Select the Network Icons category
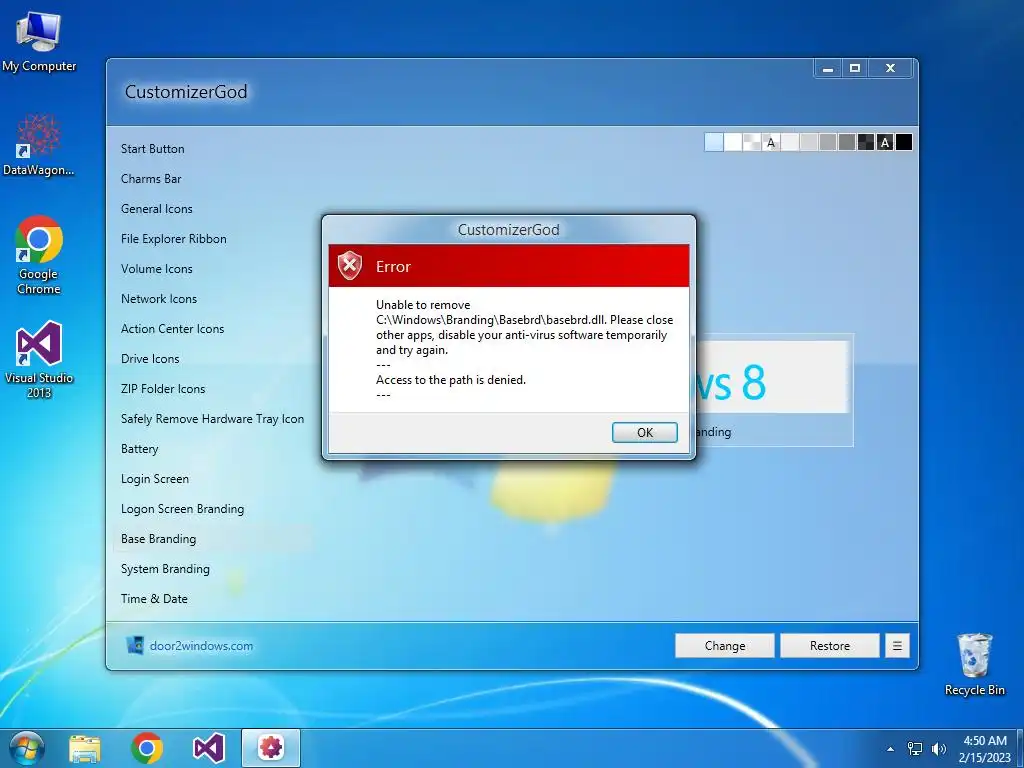Viewport: 1024px width, 768px height. (159, 299)
